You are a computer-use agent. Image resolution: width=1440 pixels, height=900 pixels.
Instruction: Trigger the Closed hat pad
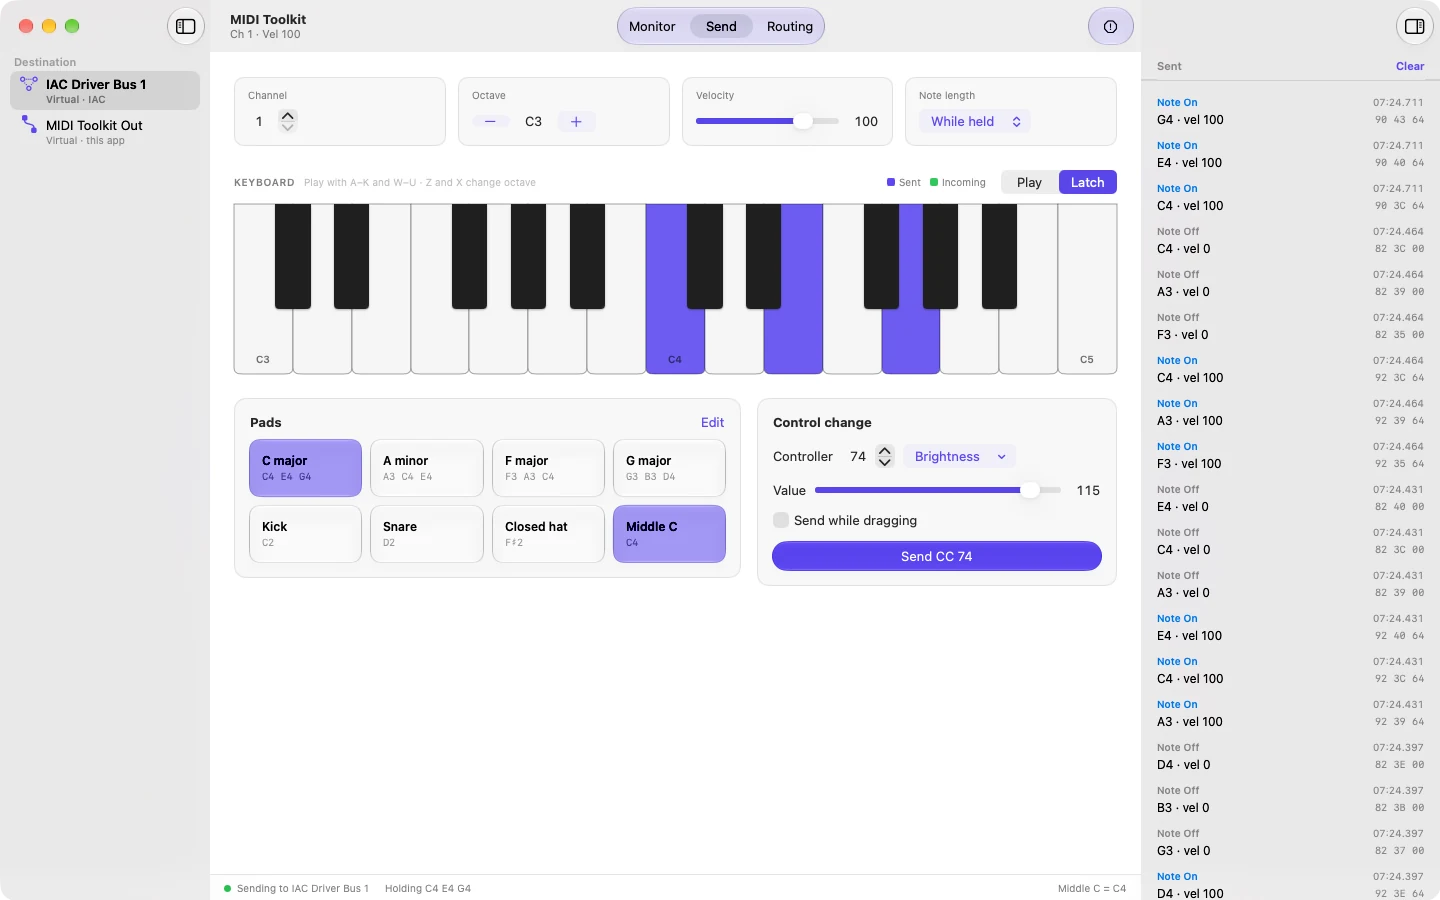point(548,534)
